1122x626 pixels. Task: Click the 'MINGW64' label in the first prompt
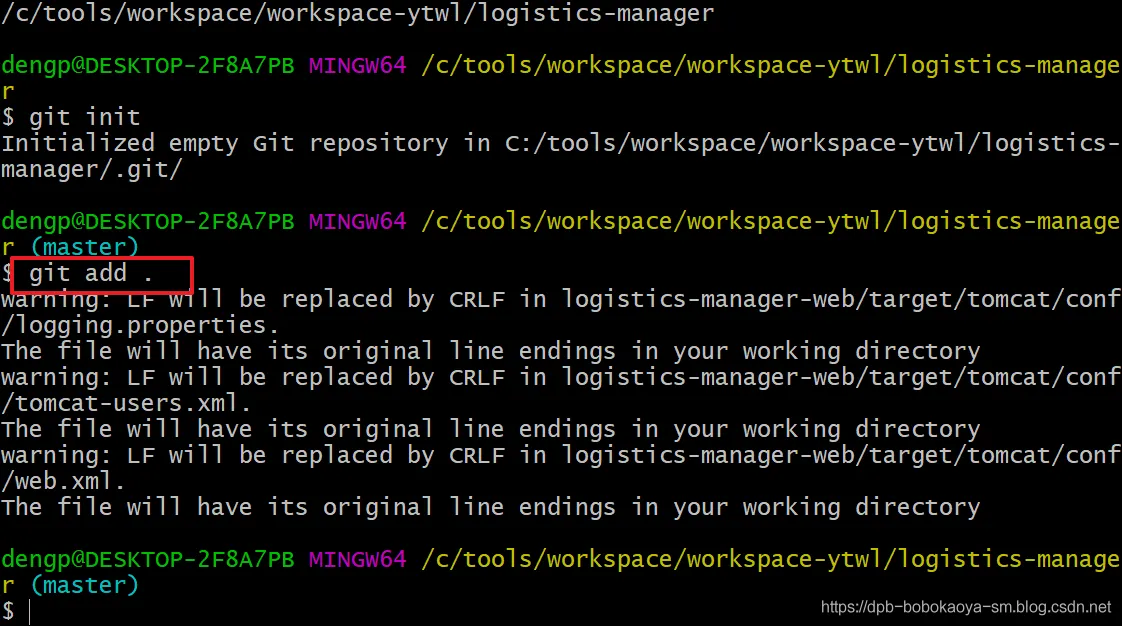(x=357, y=65)
